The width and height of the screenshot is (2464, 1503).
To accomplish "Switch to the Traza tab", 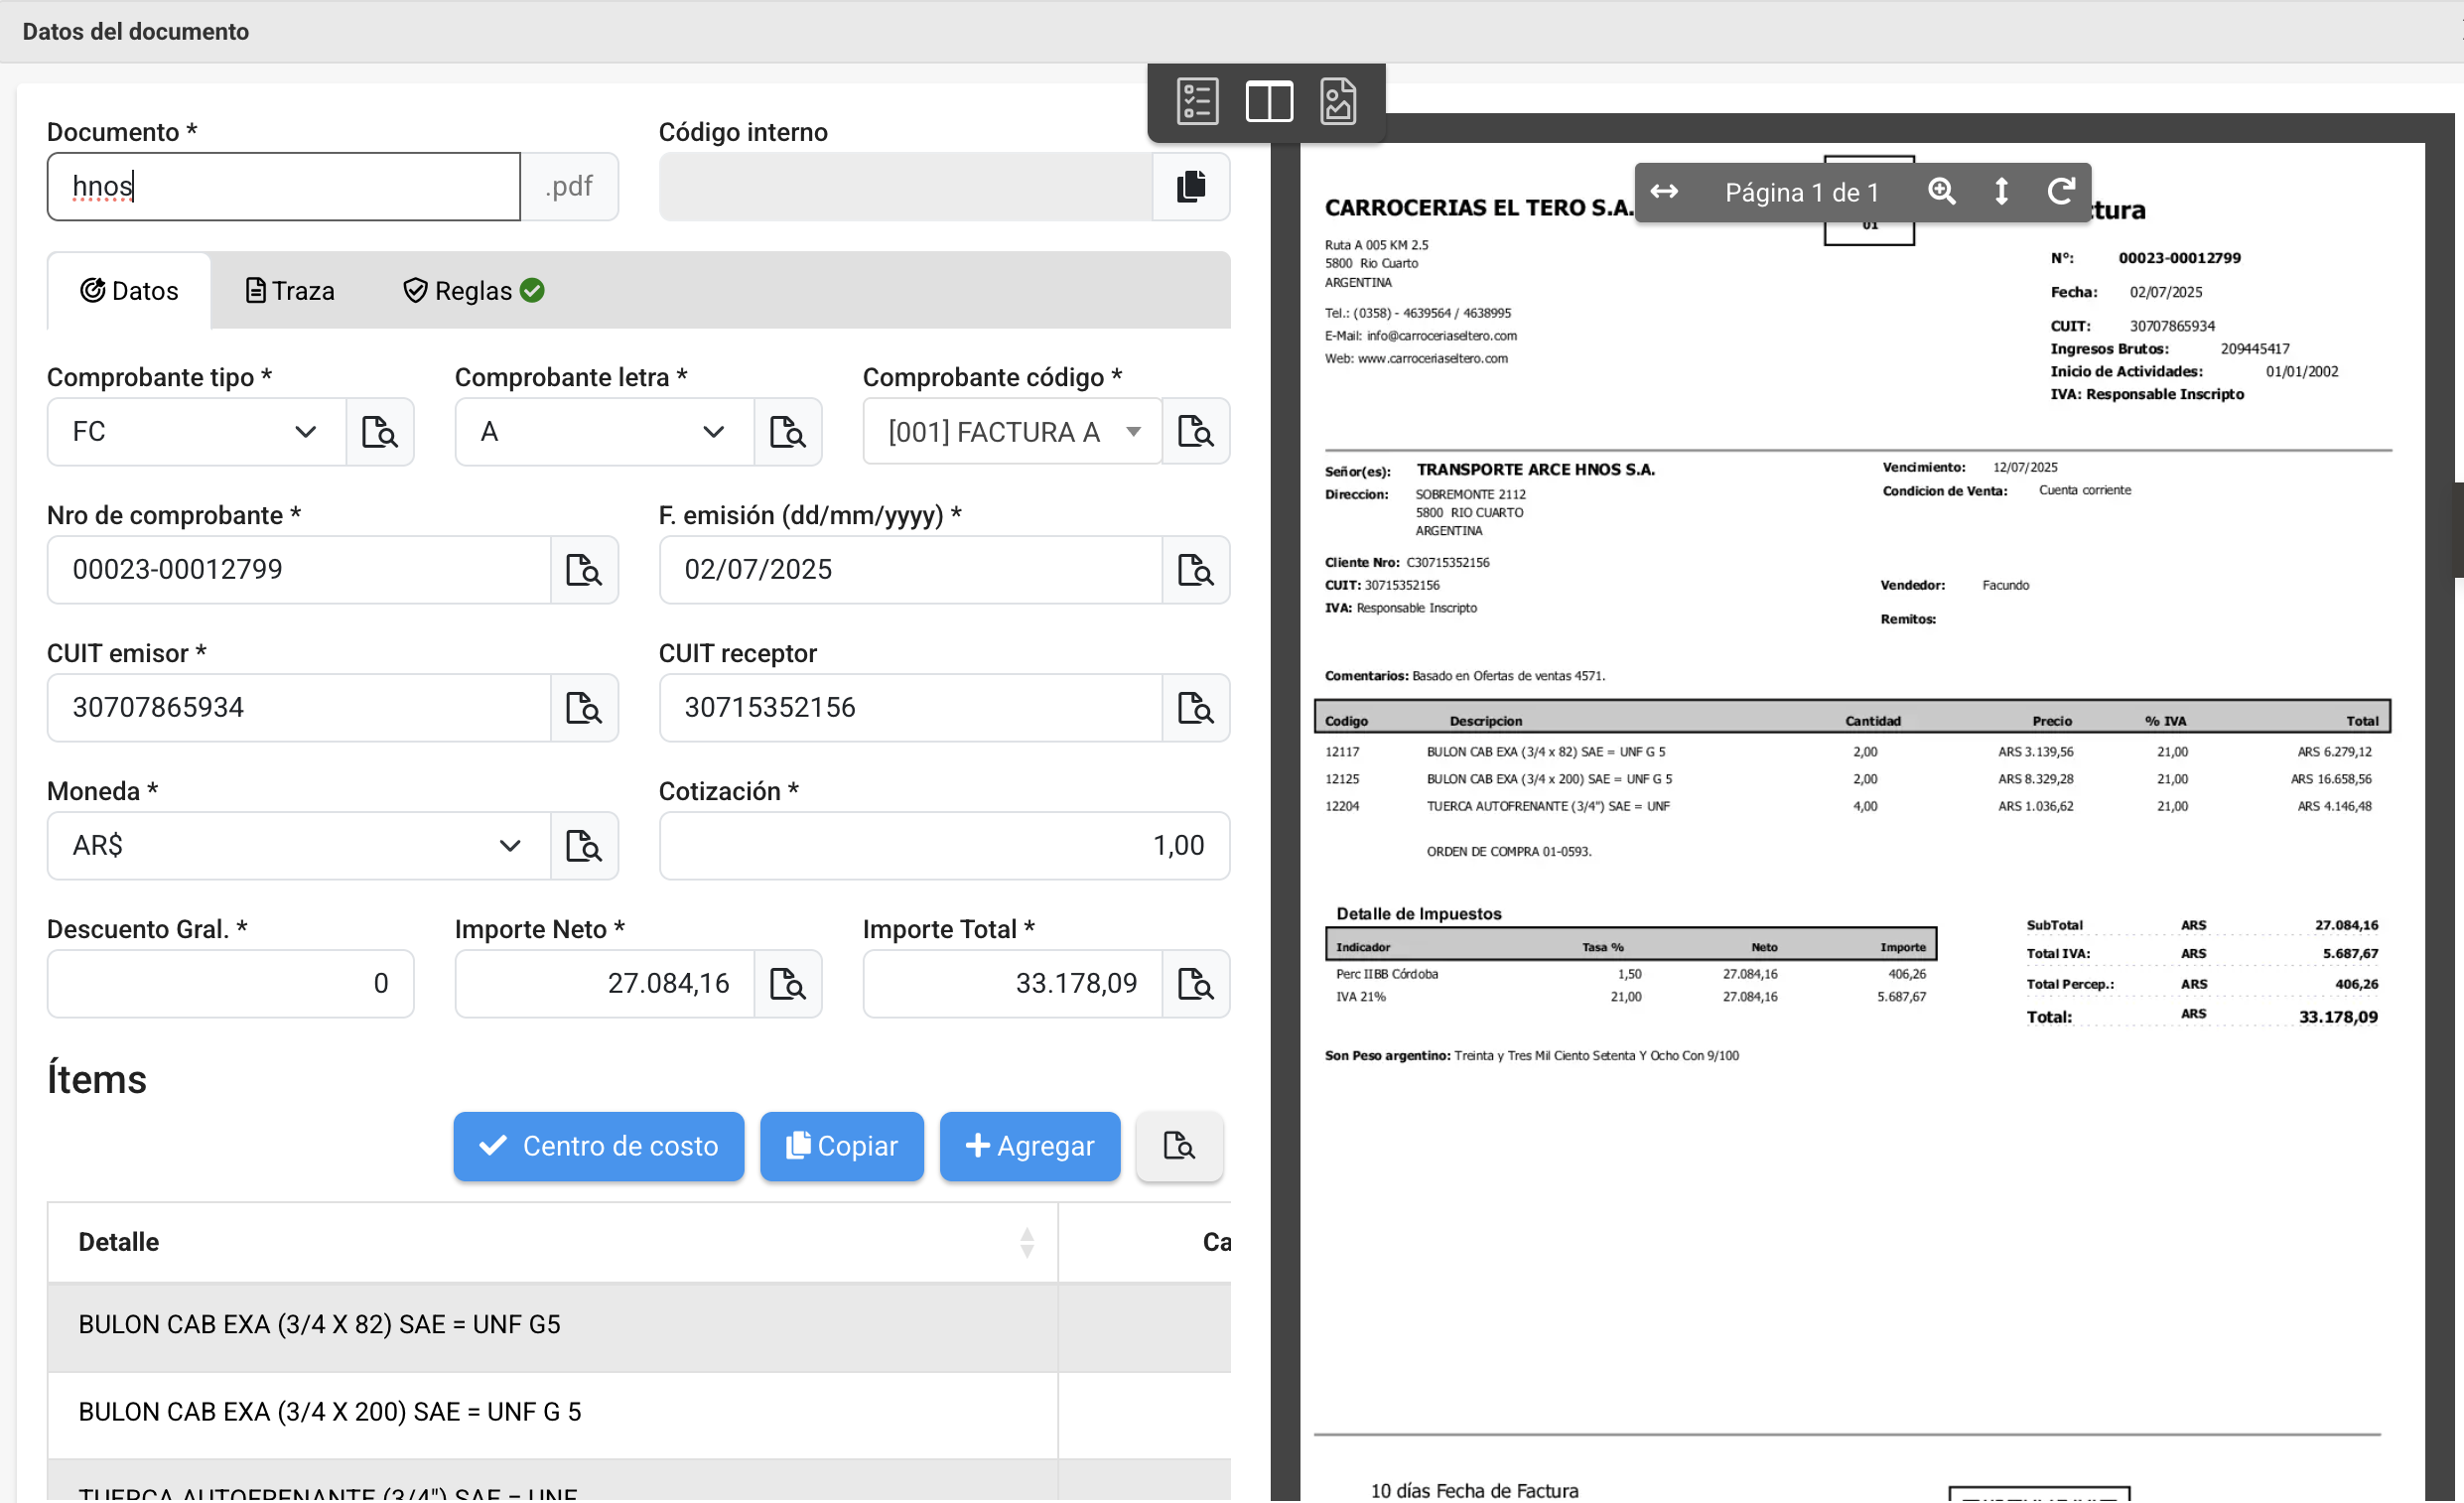I will (290, 291).
